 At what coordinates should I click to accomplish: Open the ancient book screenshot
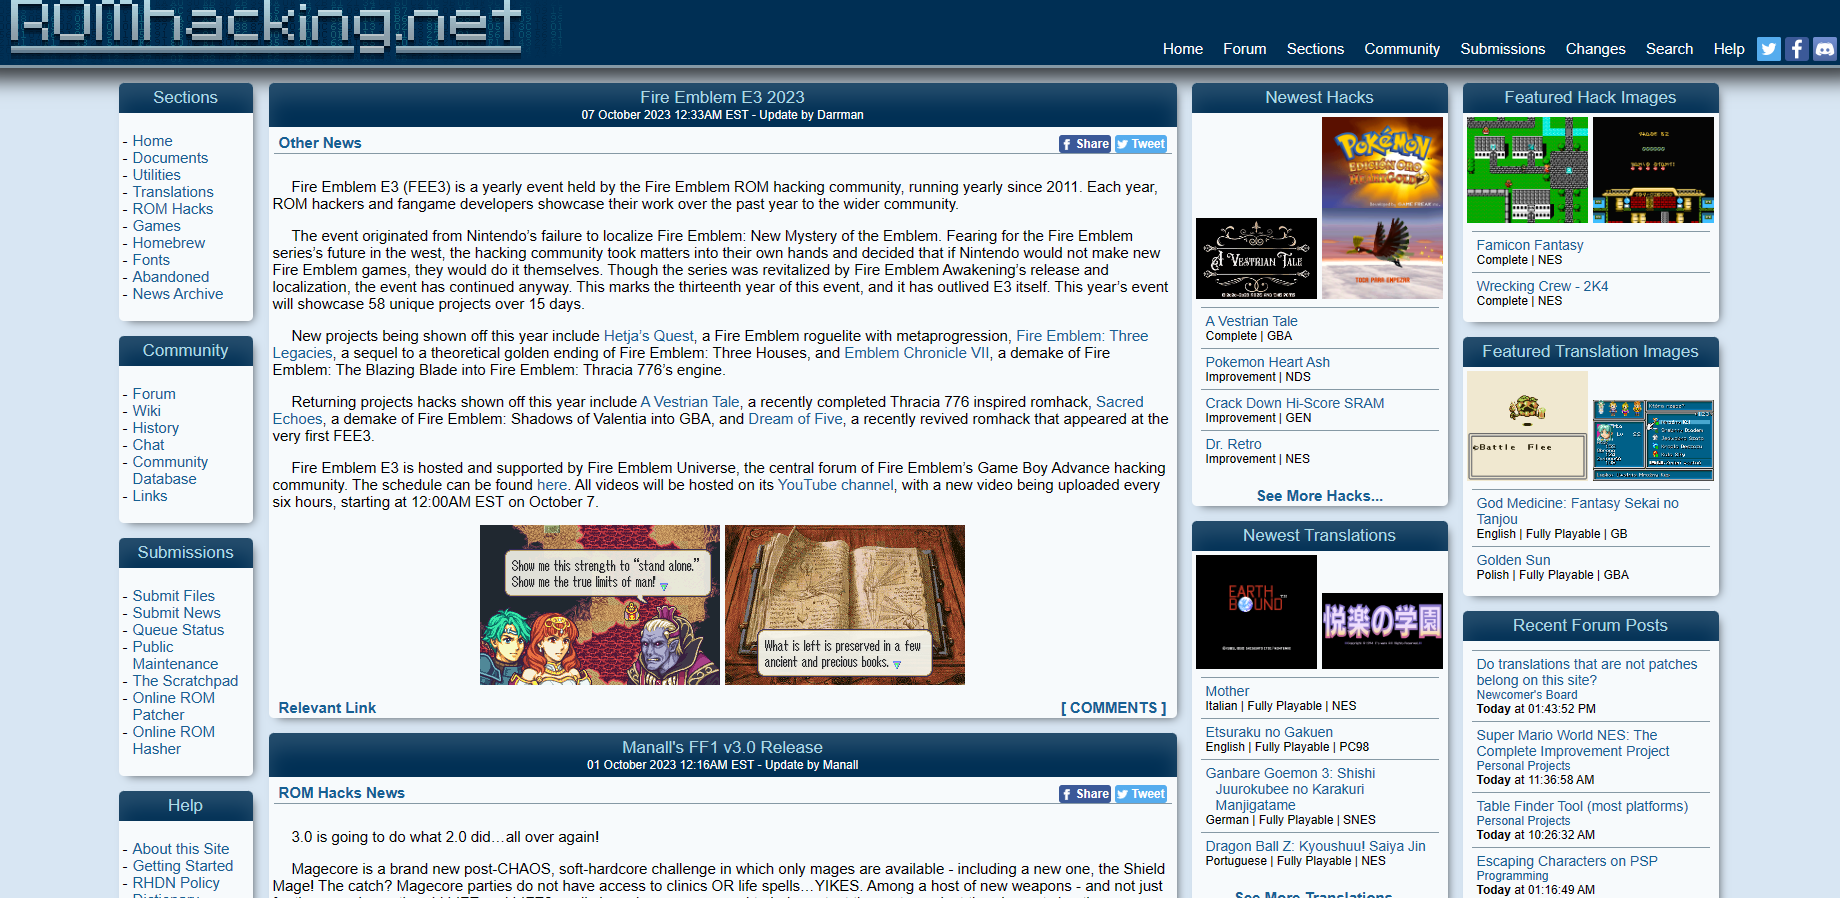[845, 605]
